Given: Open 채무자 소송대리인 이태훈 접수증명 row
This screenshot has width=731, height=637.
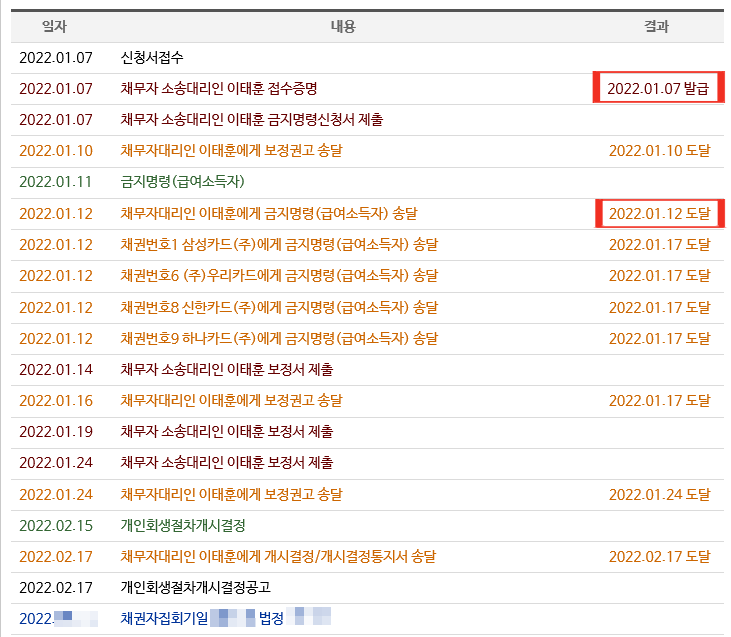Looking at the screenshot, I should coord(219,89).
